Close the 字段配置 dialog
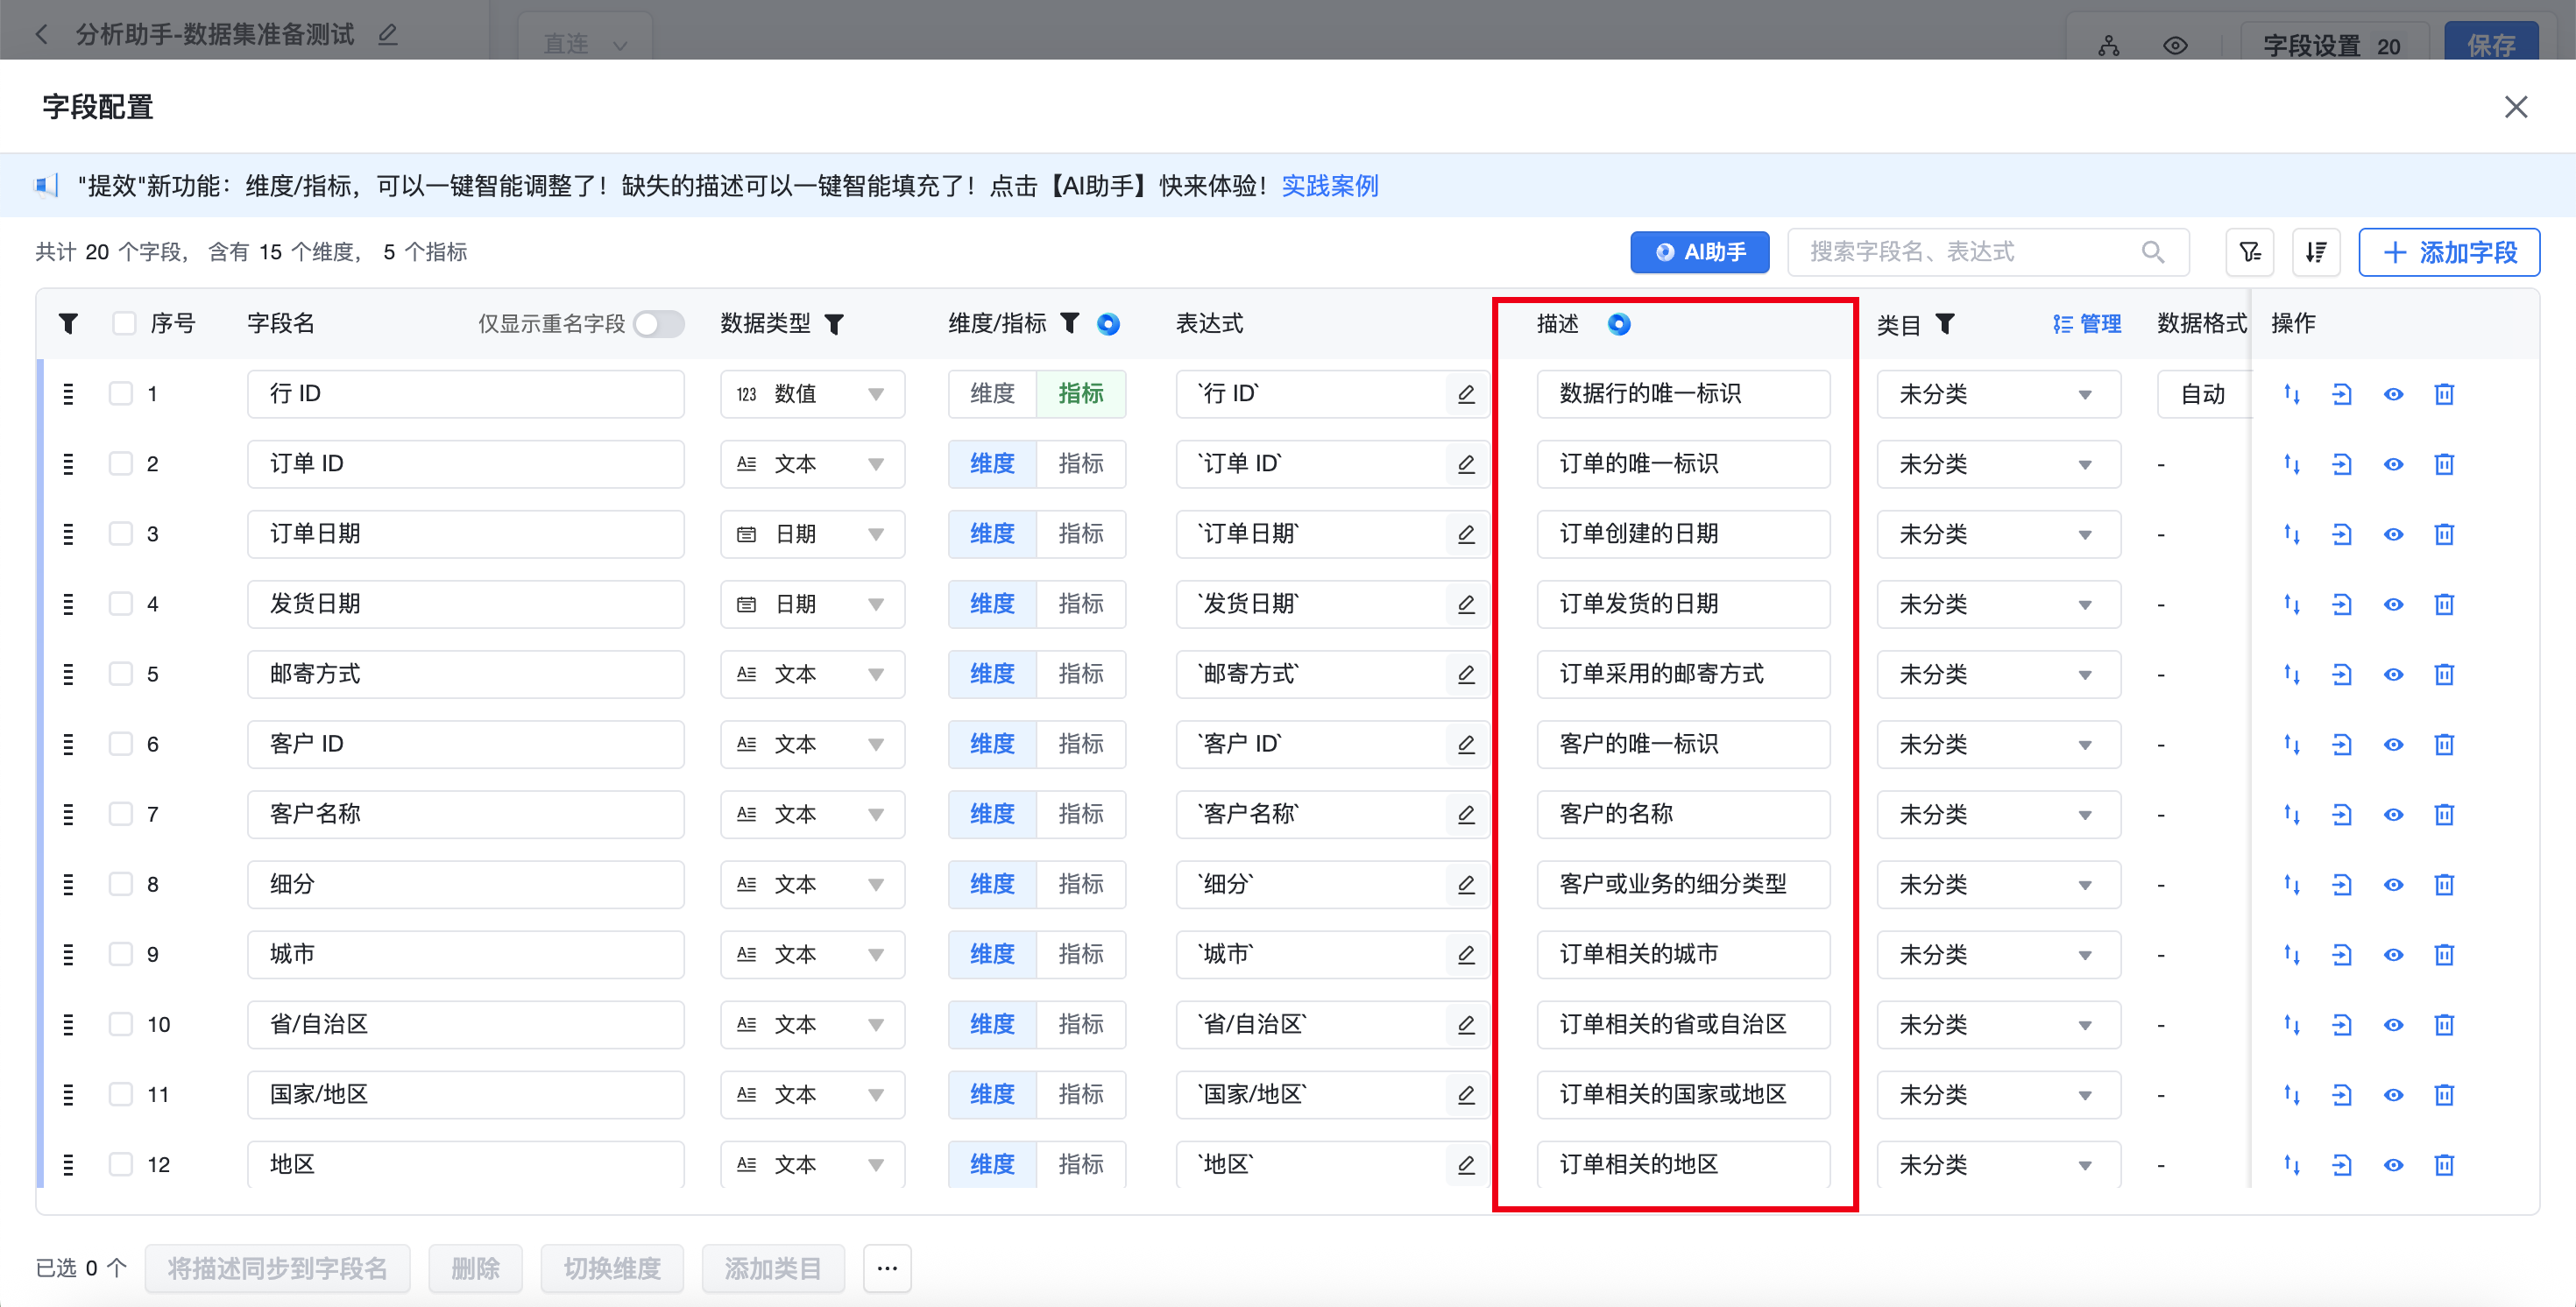2576x1307 pixels. point(2516,107)
